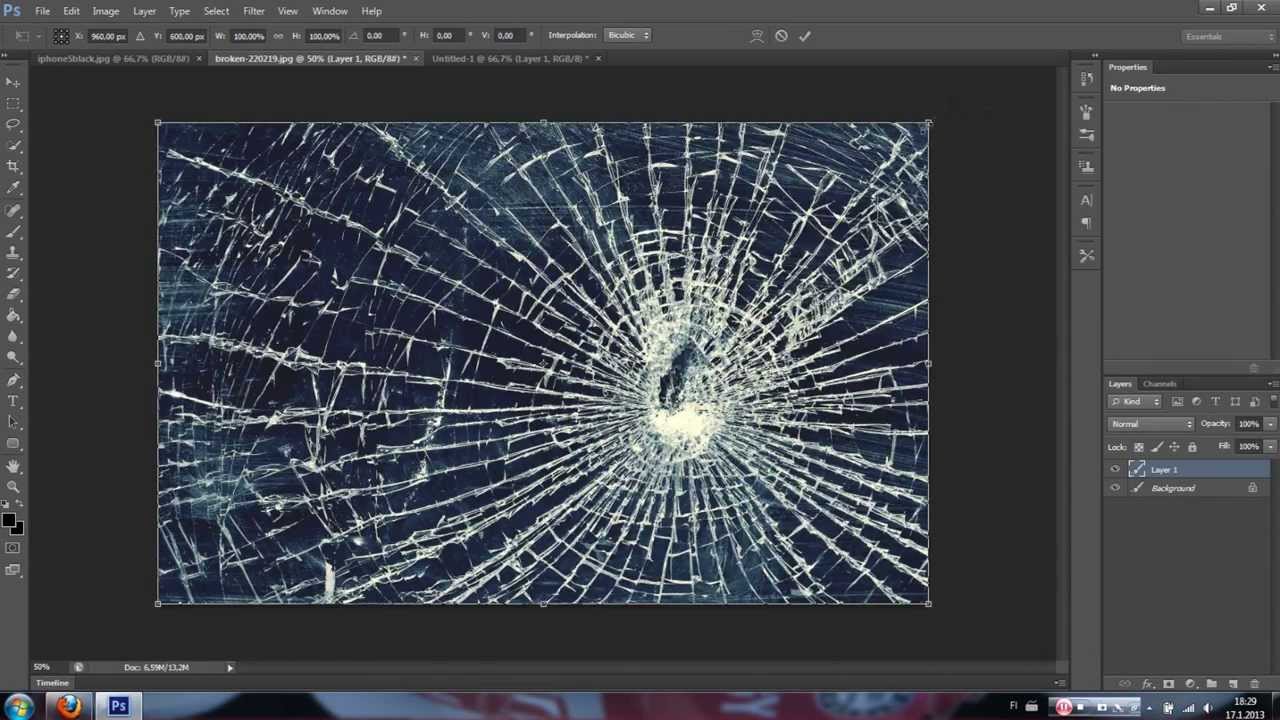Select the Hand tool
Image resolution: width=1280 pixels, height=720 pixels.
click(x=13, y=466)
